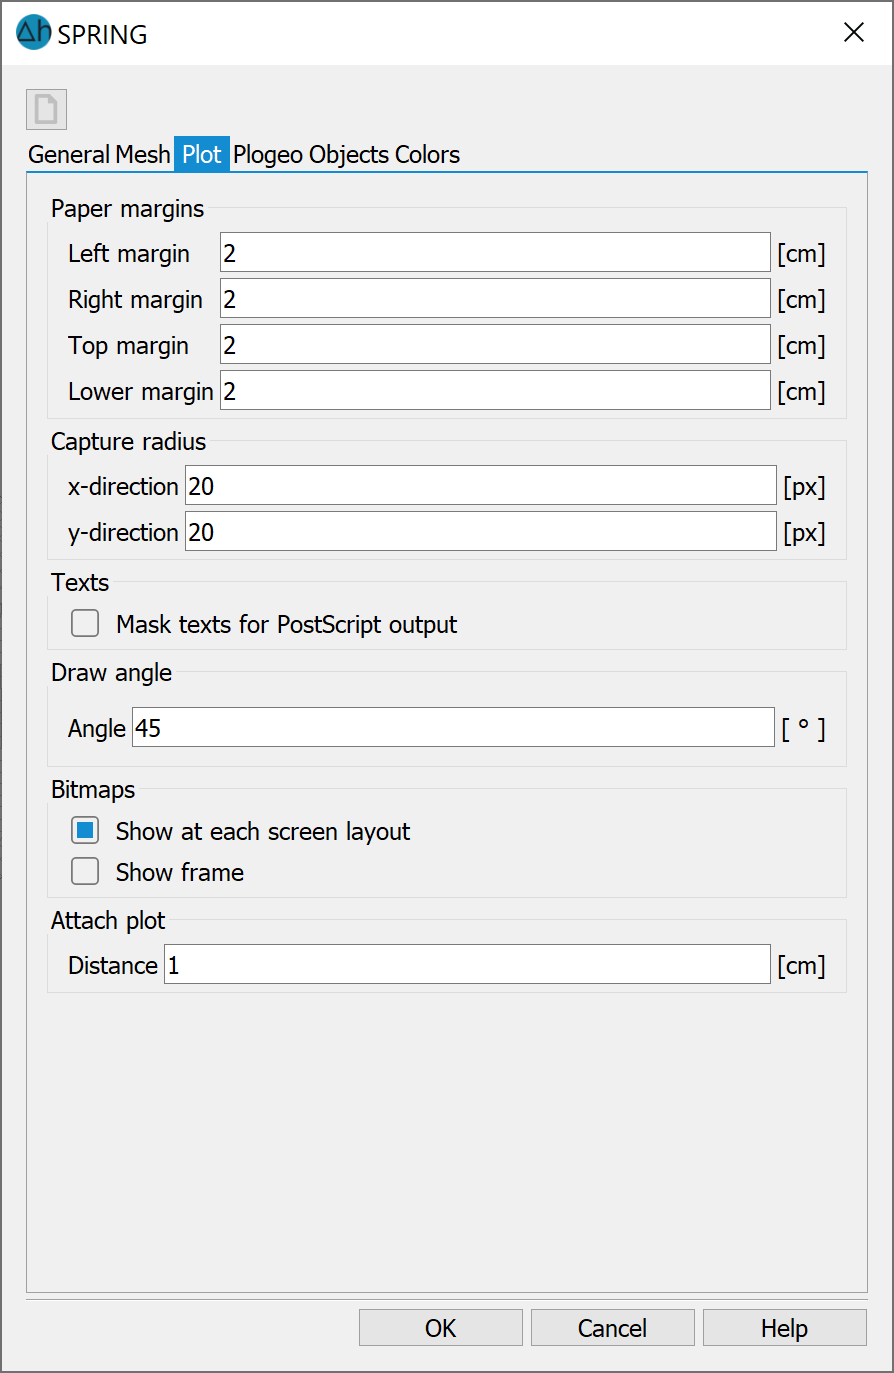Screen dimensions: 894x1373
Task: Click the SPRING logo icon in title bar
Action: 33,33
